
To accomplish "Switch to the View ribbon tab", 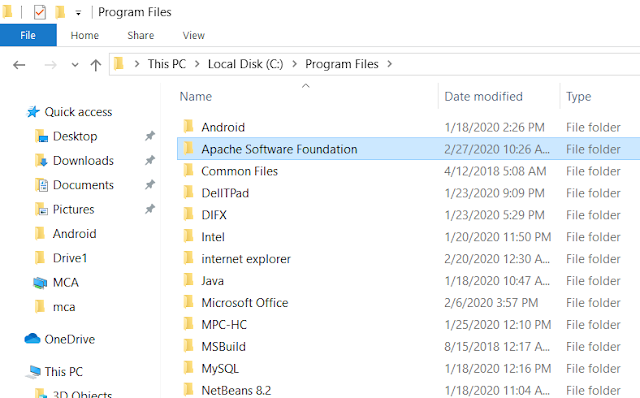I will click(193, 36).
